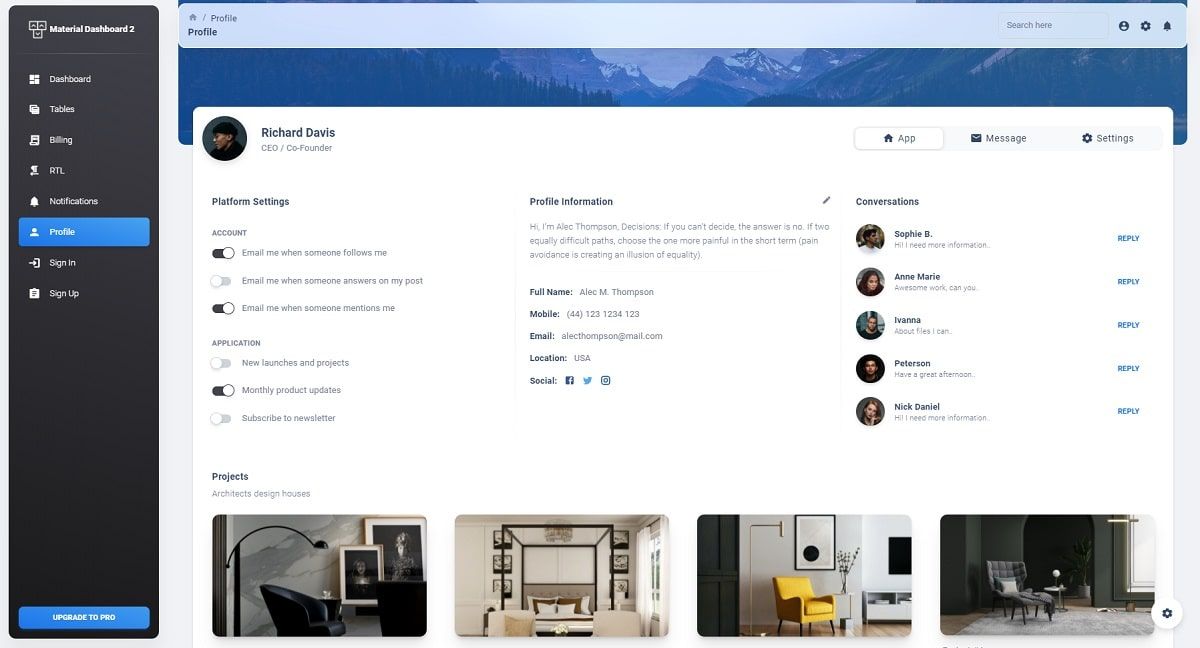This screenshot has height=648, width=1200.
Task: Click the Facebook icon under Social
Action: [569, 380]
